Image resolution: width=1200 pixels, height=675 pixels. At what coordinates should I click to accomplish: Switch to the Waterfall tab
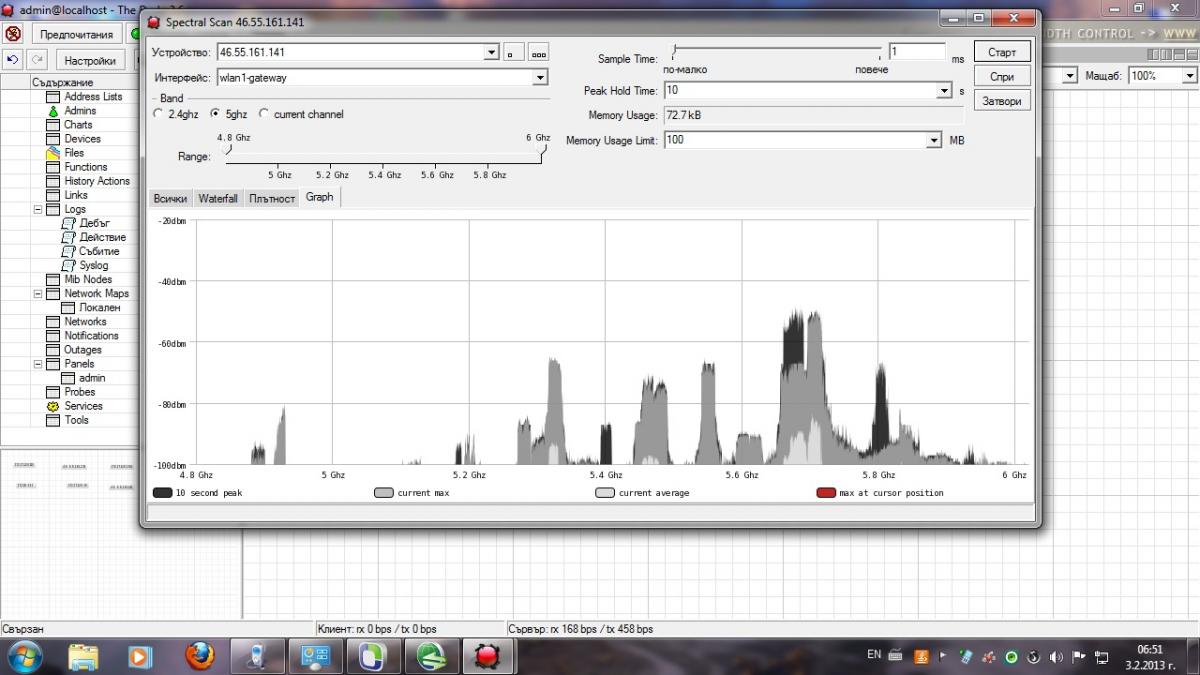217,199
